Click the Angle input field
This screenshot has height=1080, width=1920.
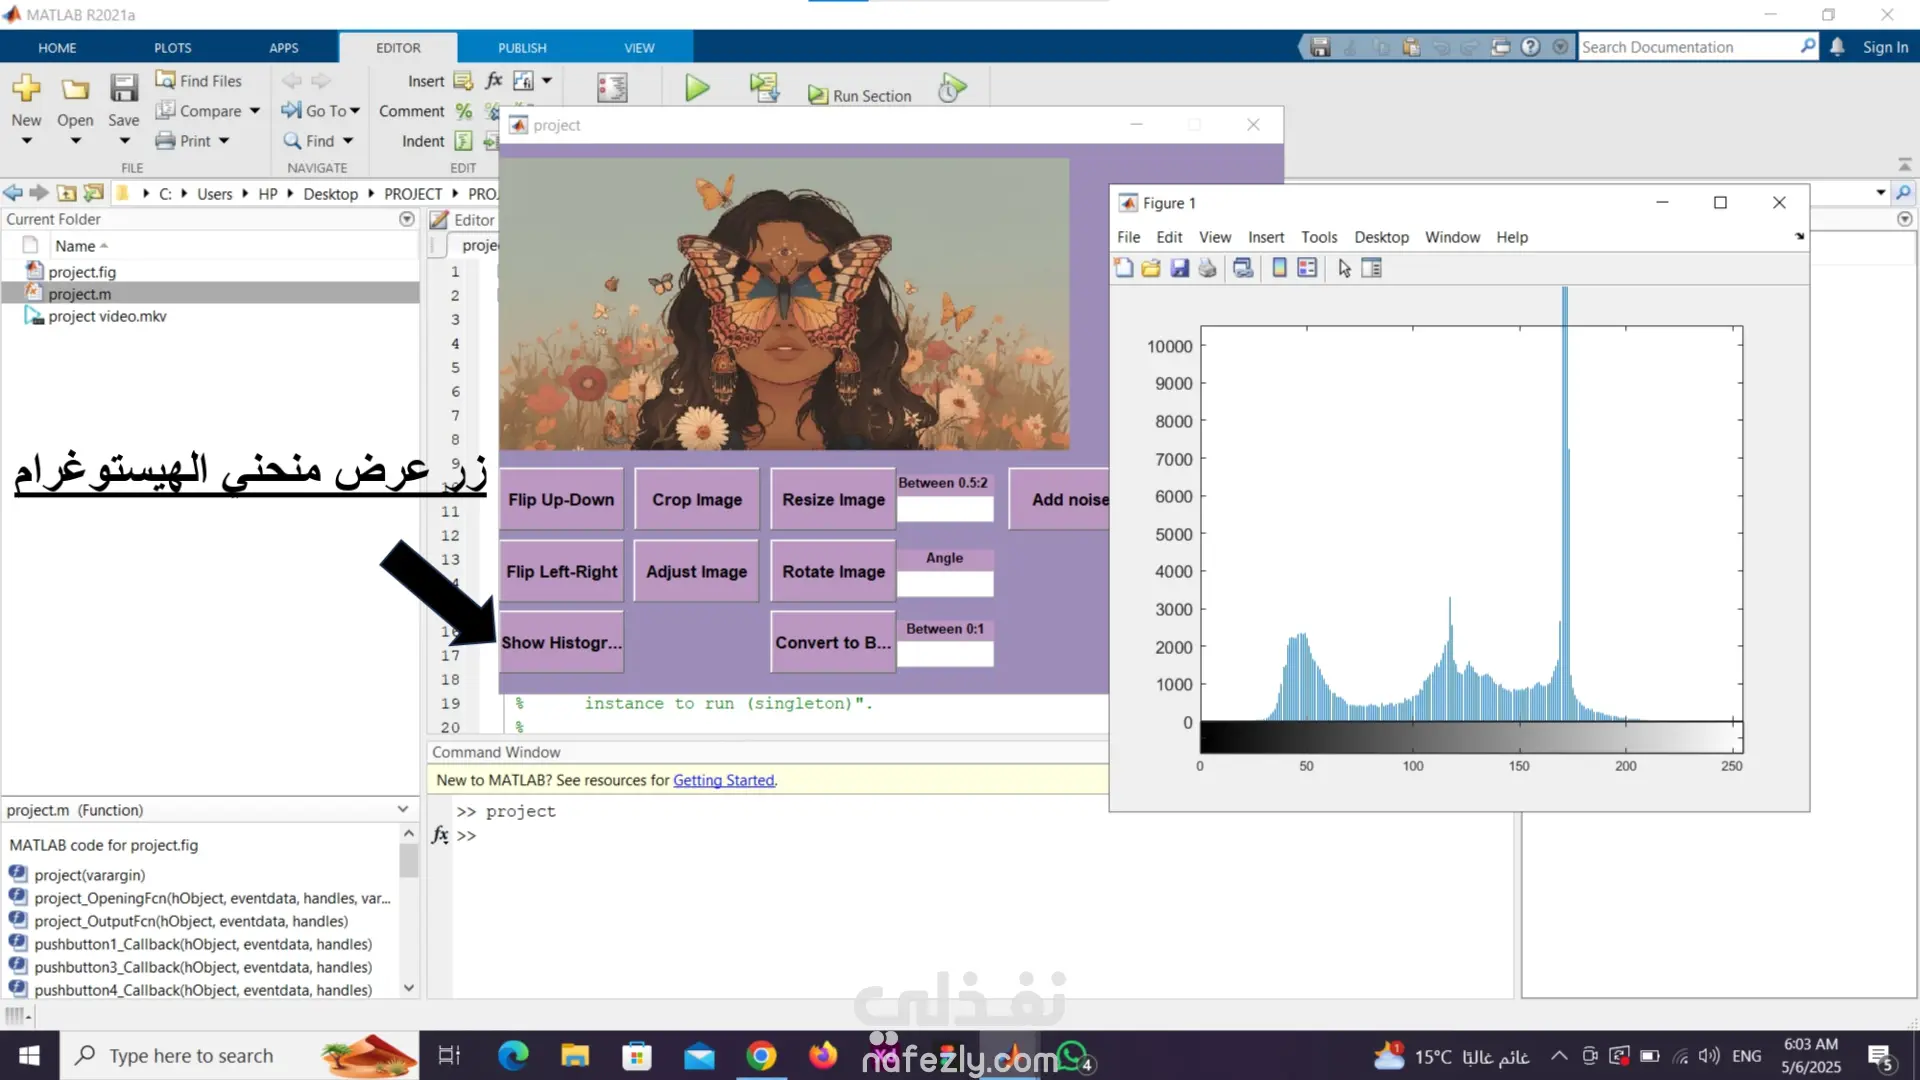pos(945,584)
